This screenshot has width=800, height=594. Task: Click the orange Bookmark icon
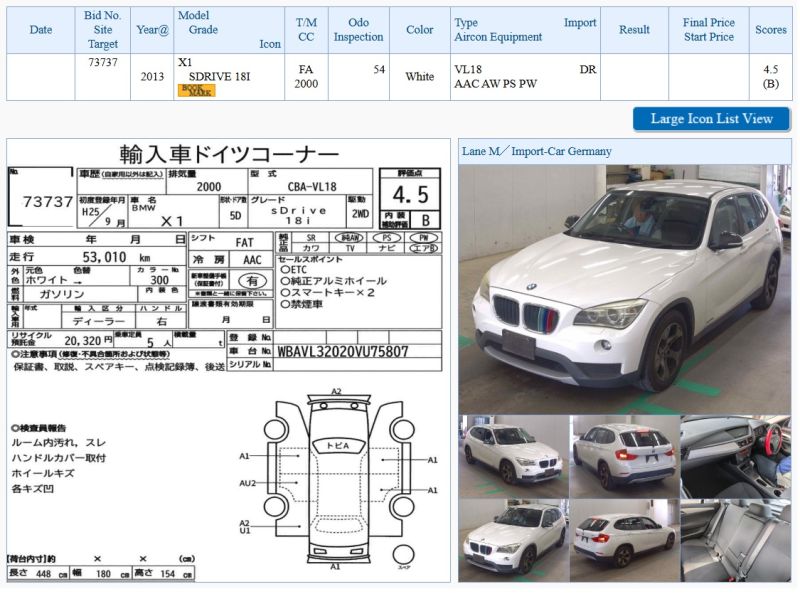tap(196, 90)
